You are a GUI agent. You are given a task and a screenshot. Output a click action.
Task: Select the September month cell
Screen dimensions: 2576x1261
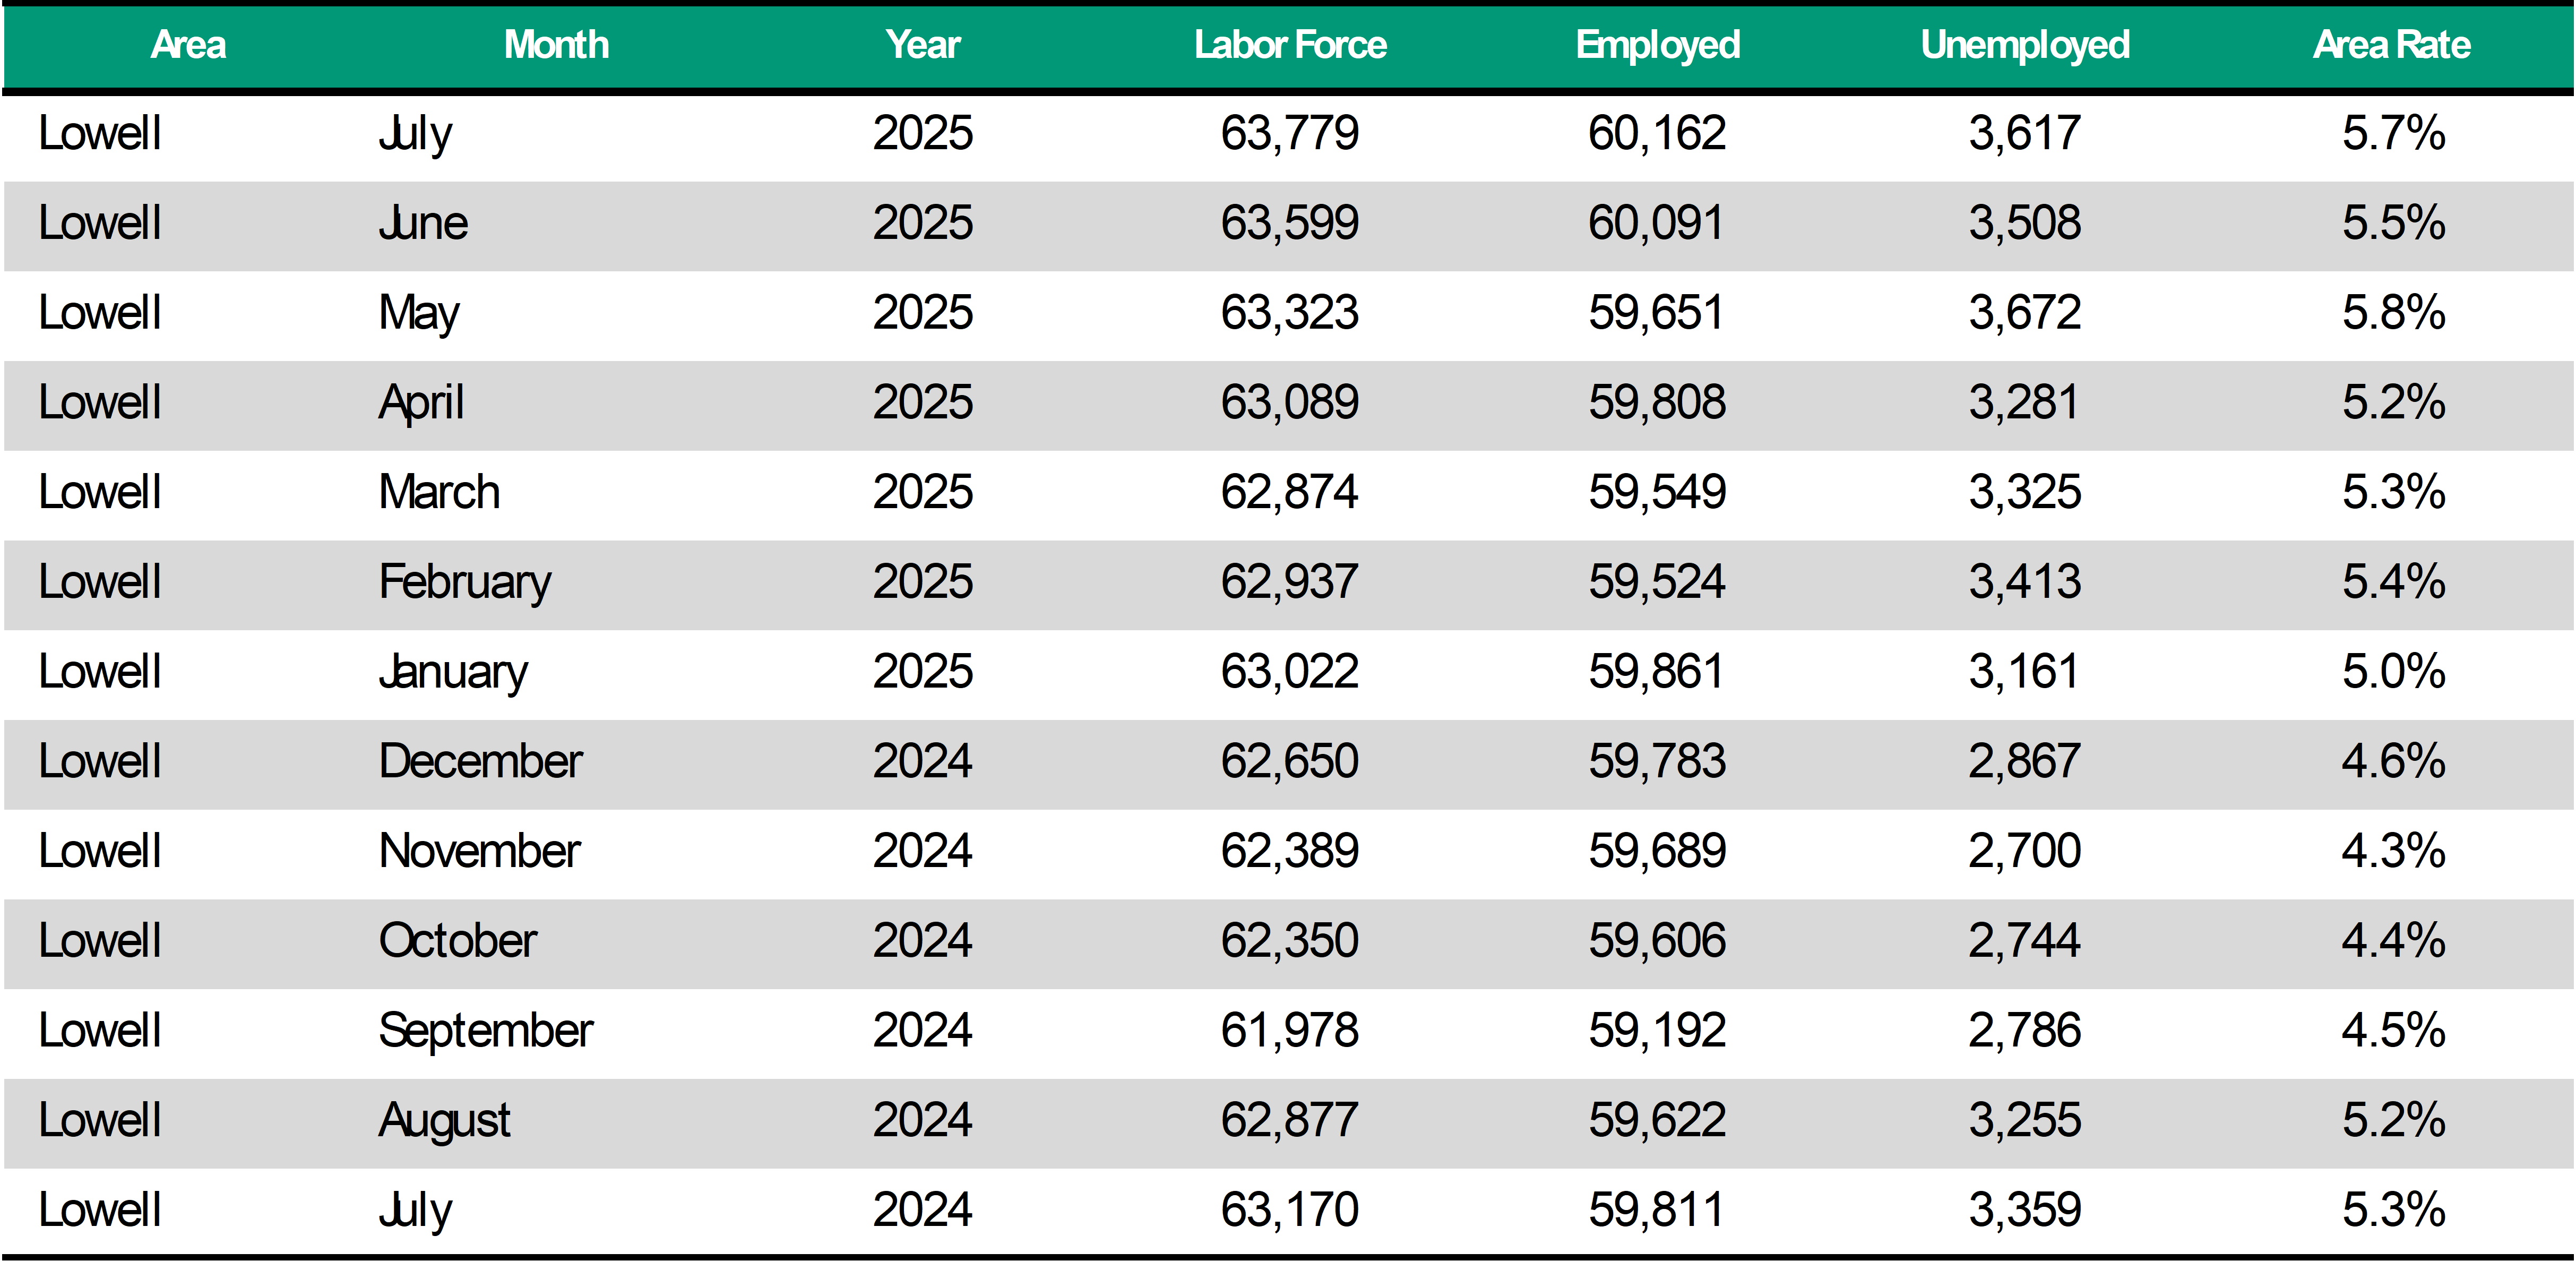click(x=486, y=1031)
